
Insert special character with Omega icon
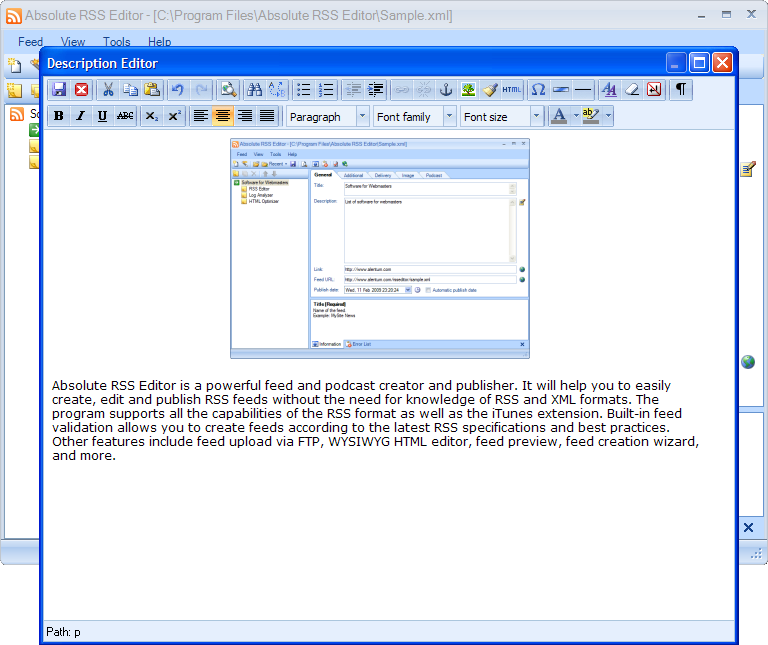(x=538, y=90)
